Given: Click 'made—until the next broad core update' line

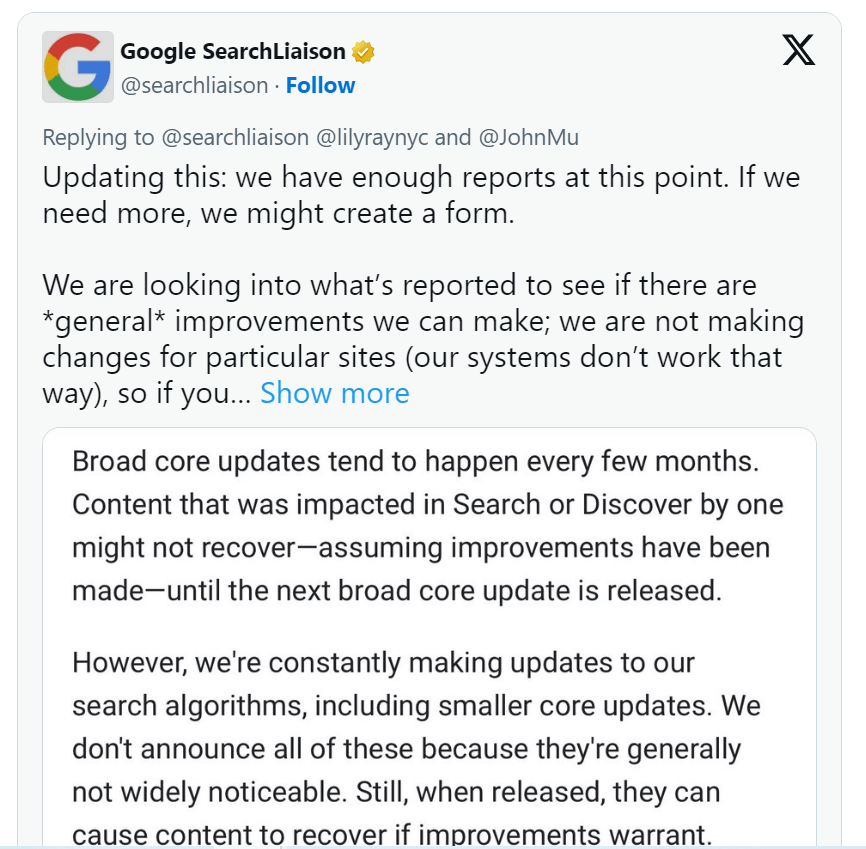Looking at the screenshot, I should 397,590.
